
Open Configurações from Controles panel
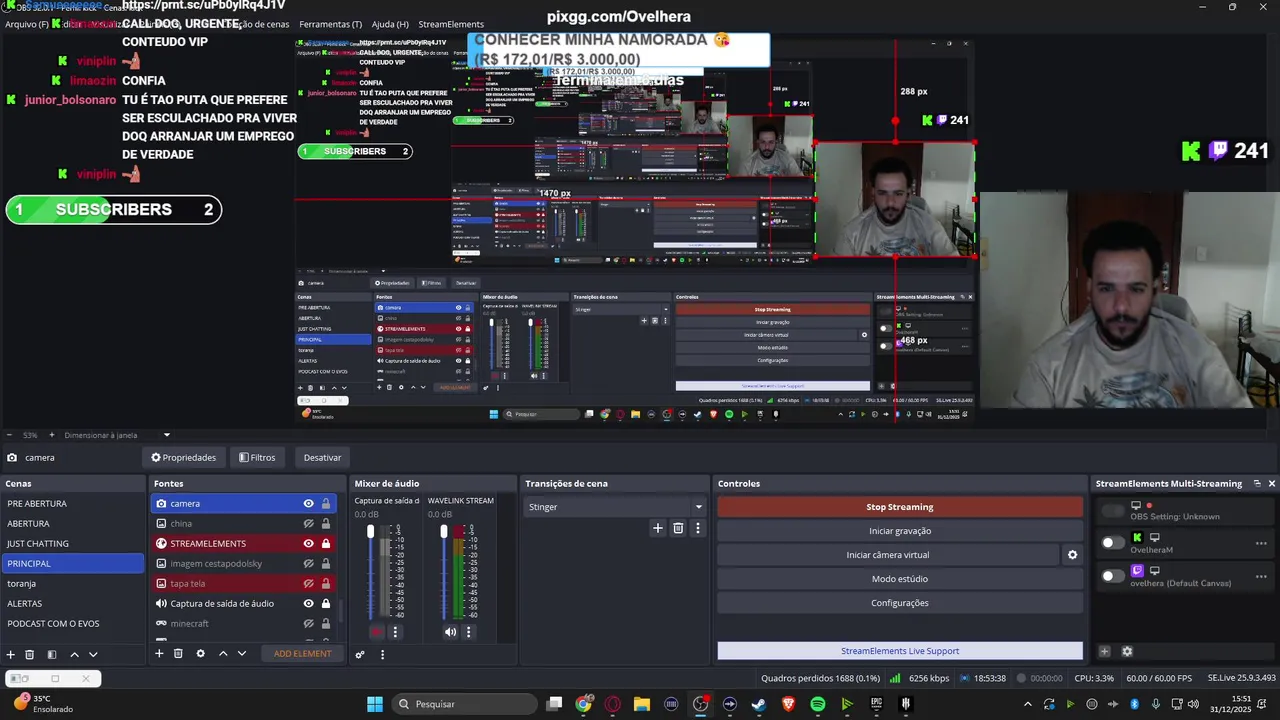900,603
